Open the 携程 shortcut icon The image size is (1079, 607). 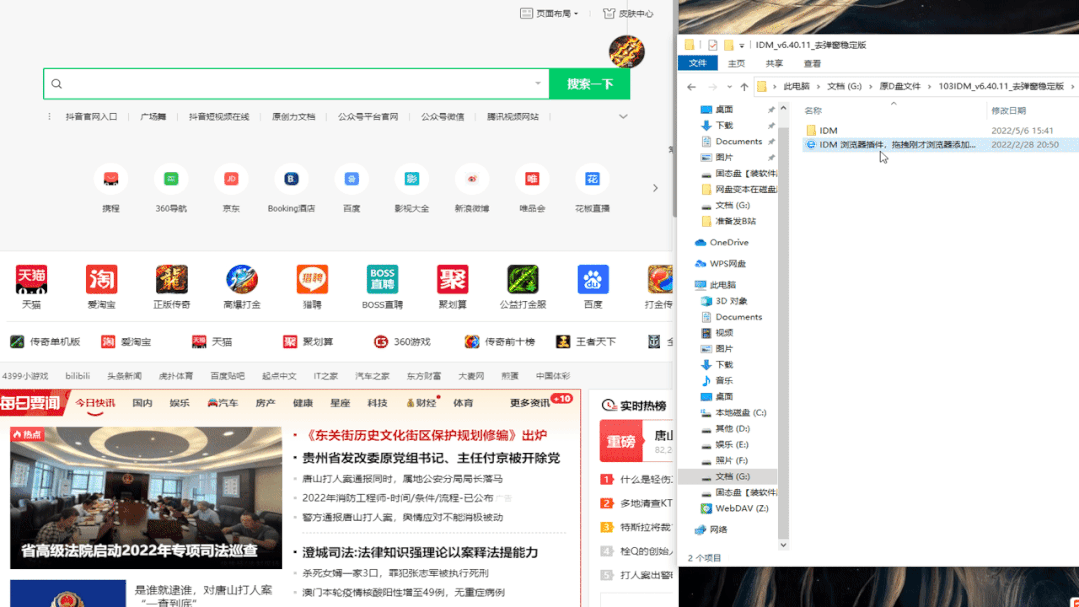(111, 179)
